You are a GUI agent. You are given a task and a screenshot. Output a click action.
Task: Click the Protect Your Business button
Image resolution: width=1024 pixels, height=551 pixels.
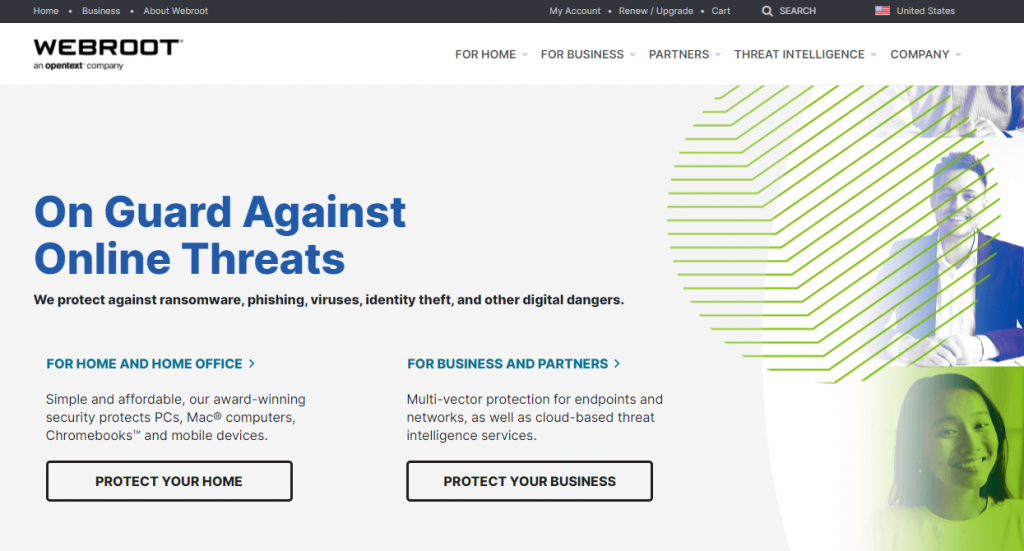(x=530, y=481)
